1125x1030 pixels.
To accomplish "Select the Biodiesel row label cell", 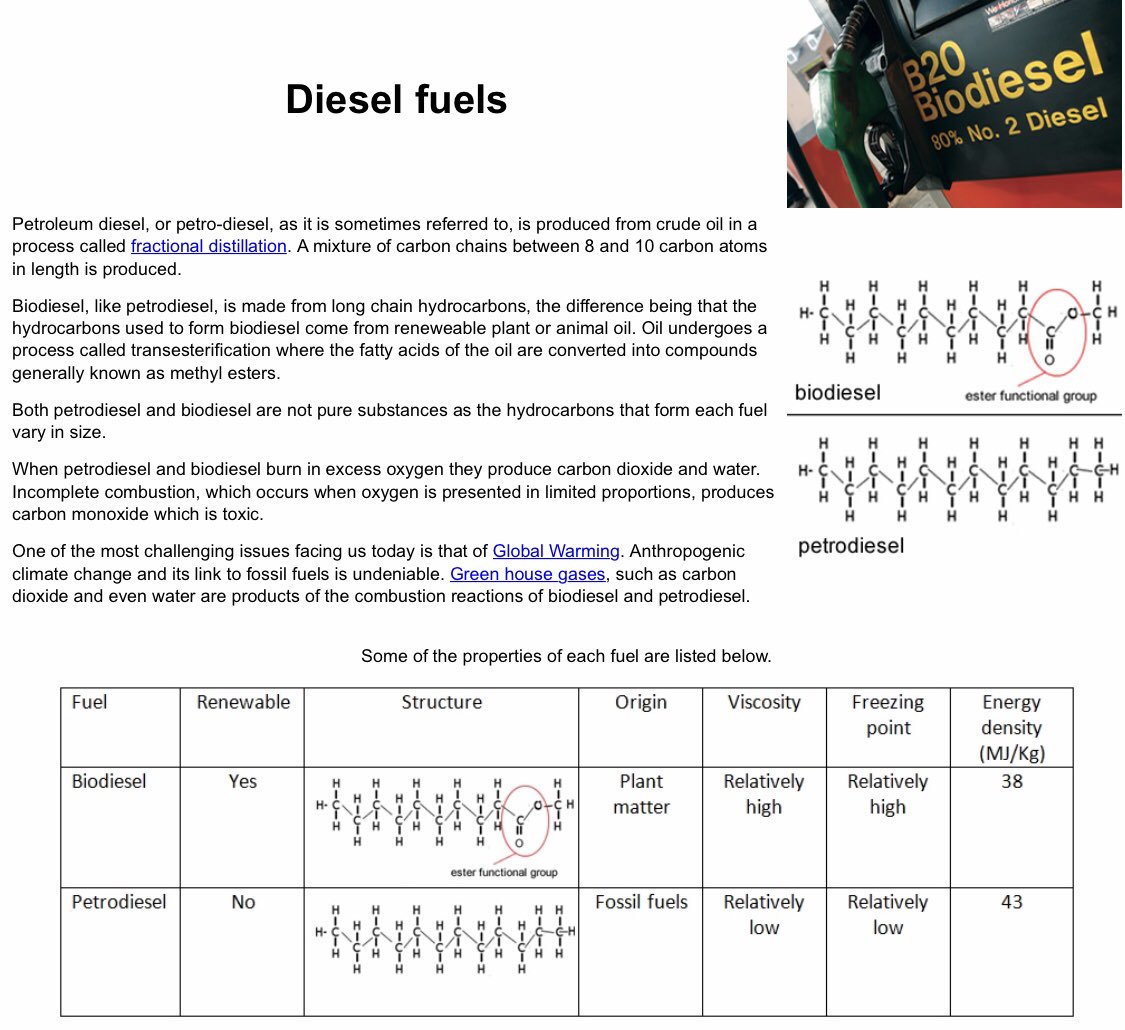I will 120,827.
